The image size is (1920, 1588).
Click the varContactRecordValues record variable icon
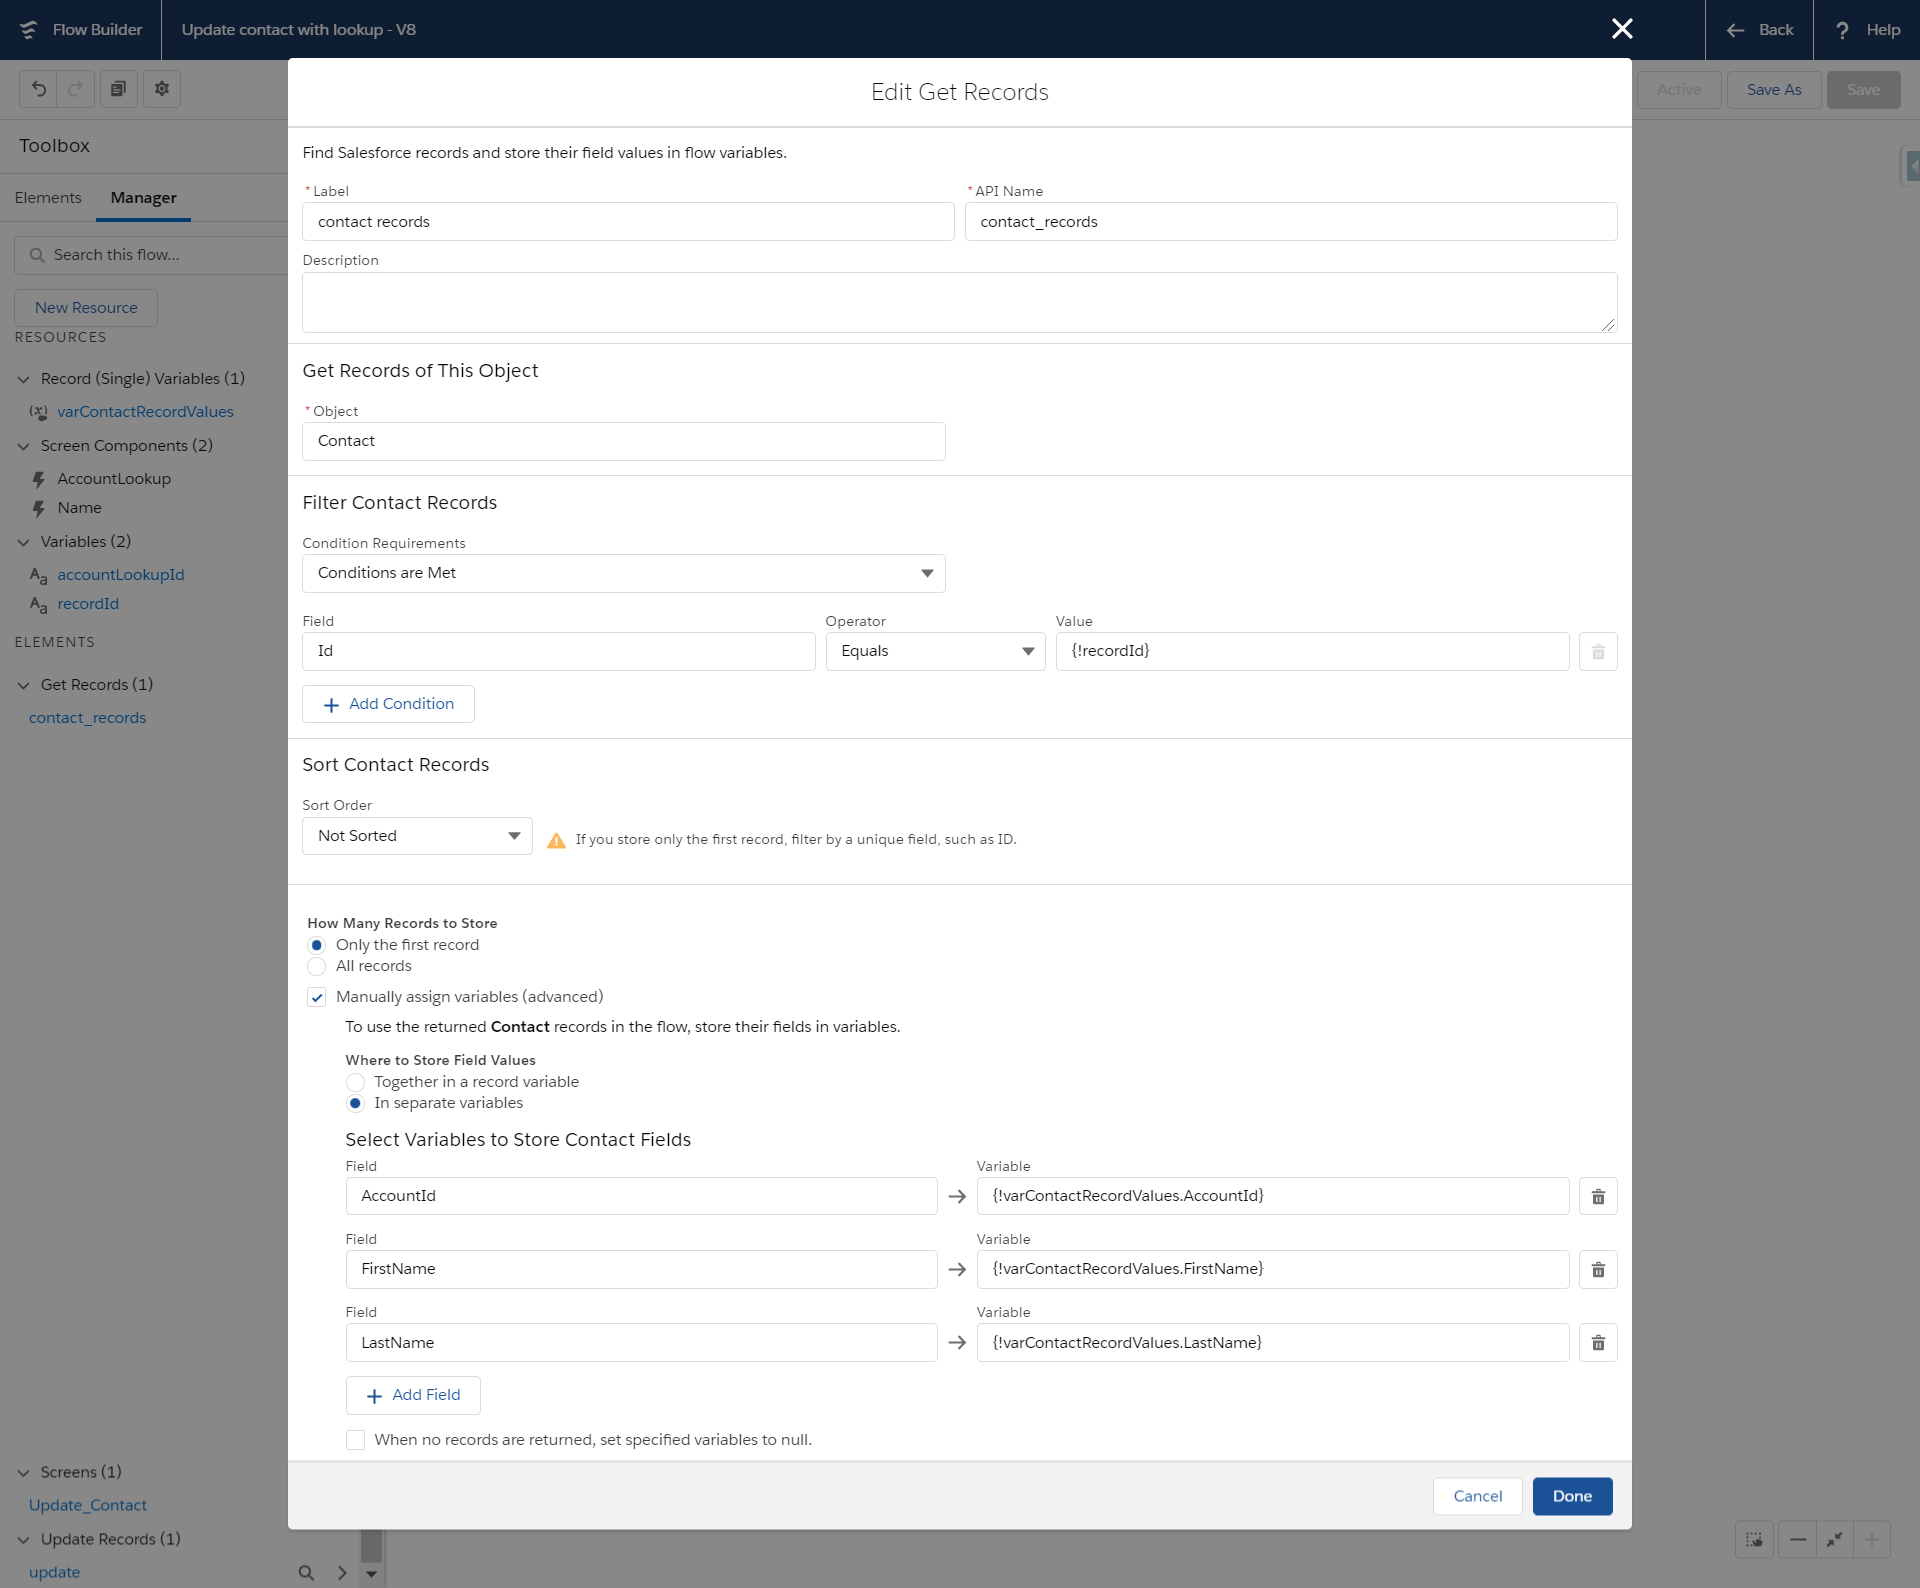38,412
